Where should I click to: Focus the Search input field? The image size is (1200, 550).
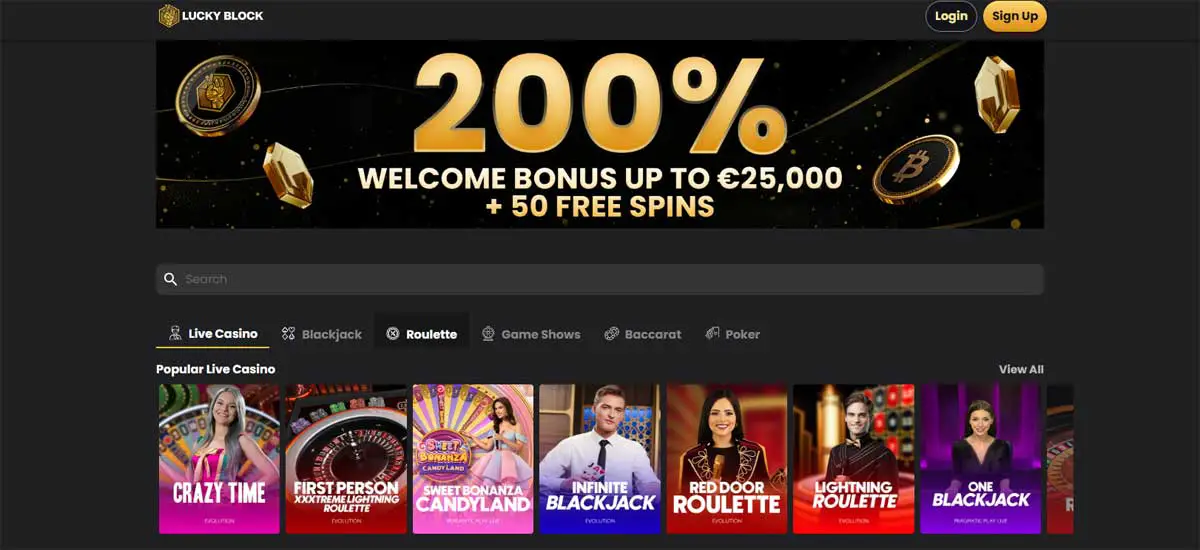click(600, 279)
